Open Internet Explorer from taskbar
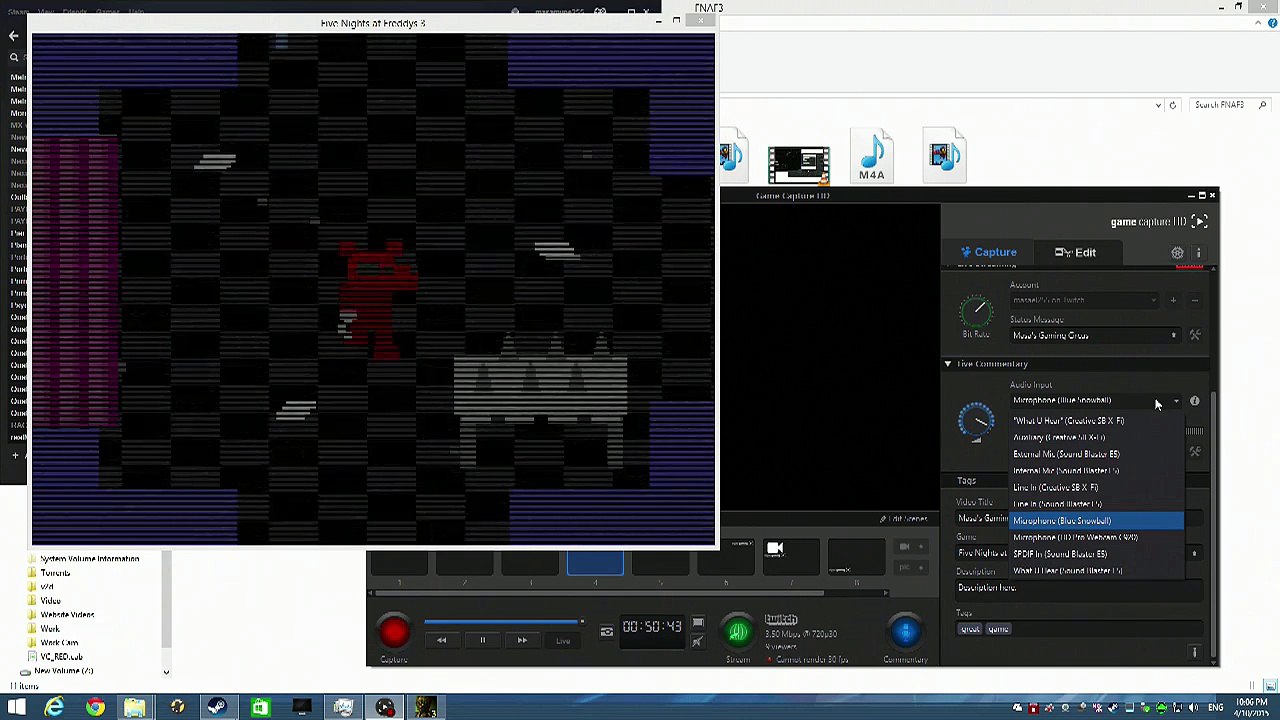Screen dimensions: 1280x720 (x=54, y=708)
